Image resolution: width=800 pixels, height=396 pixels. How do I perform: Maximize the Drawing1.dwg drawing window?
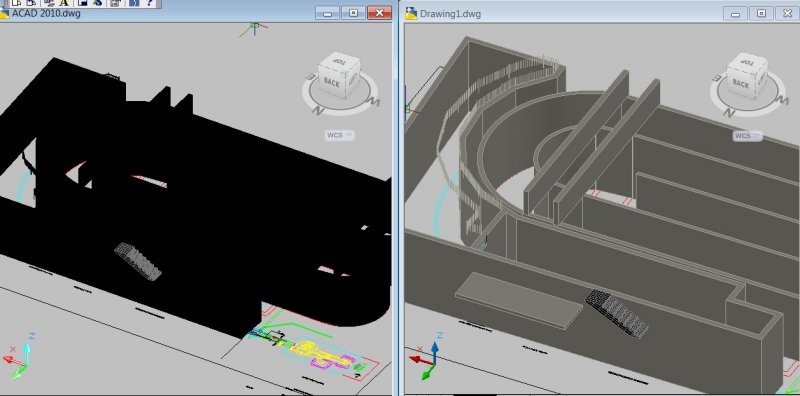pyautogui.click(x=761, y=13)
